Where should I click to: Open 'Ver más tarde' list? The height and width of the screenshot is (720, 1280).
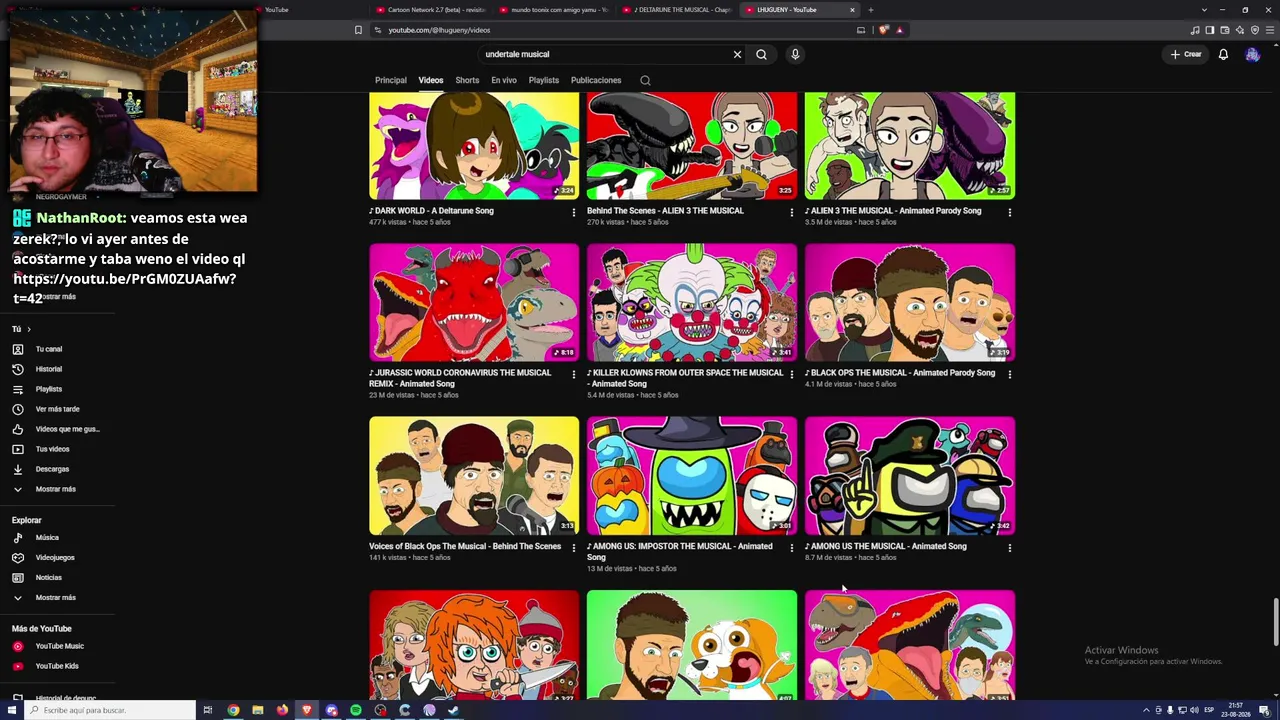tap(57, 409)
